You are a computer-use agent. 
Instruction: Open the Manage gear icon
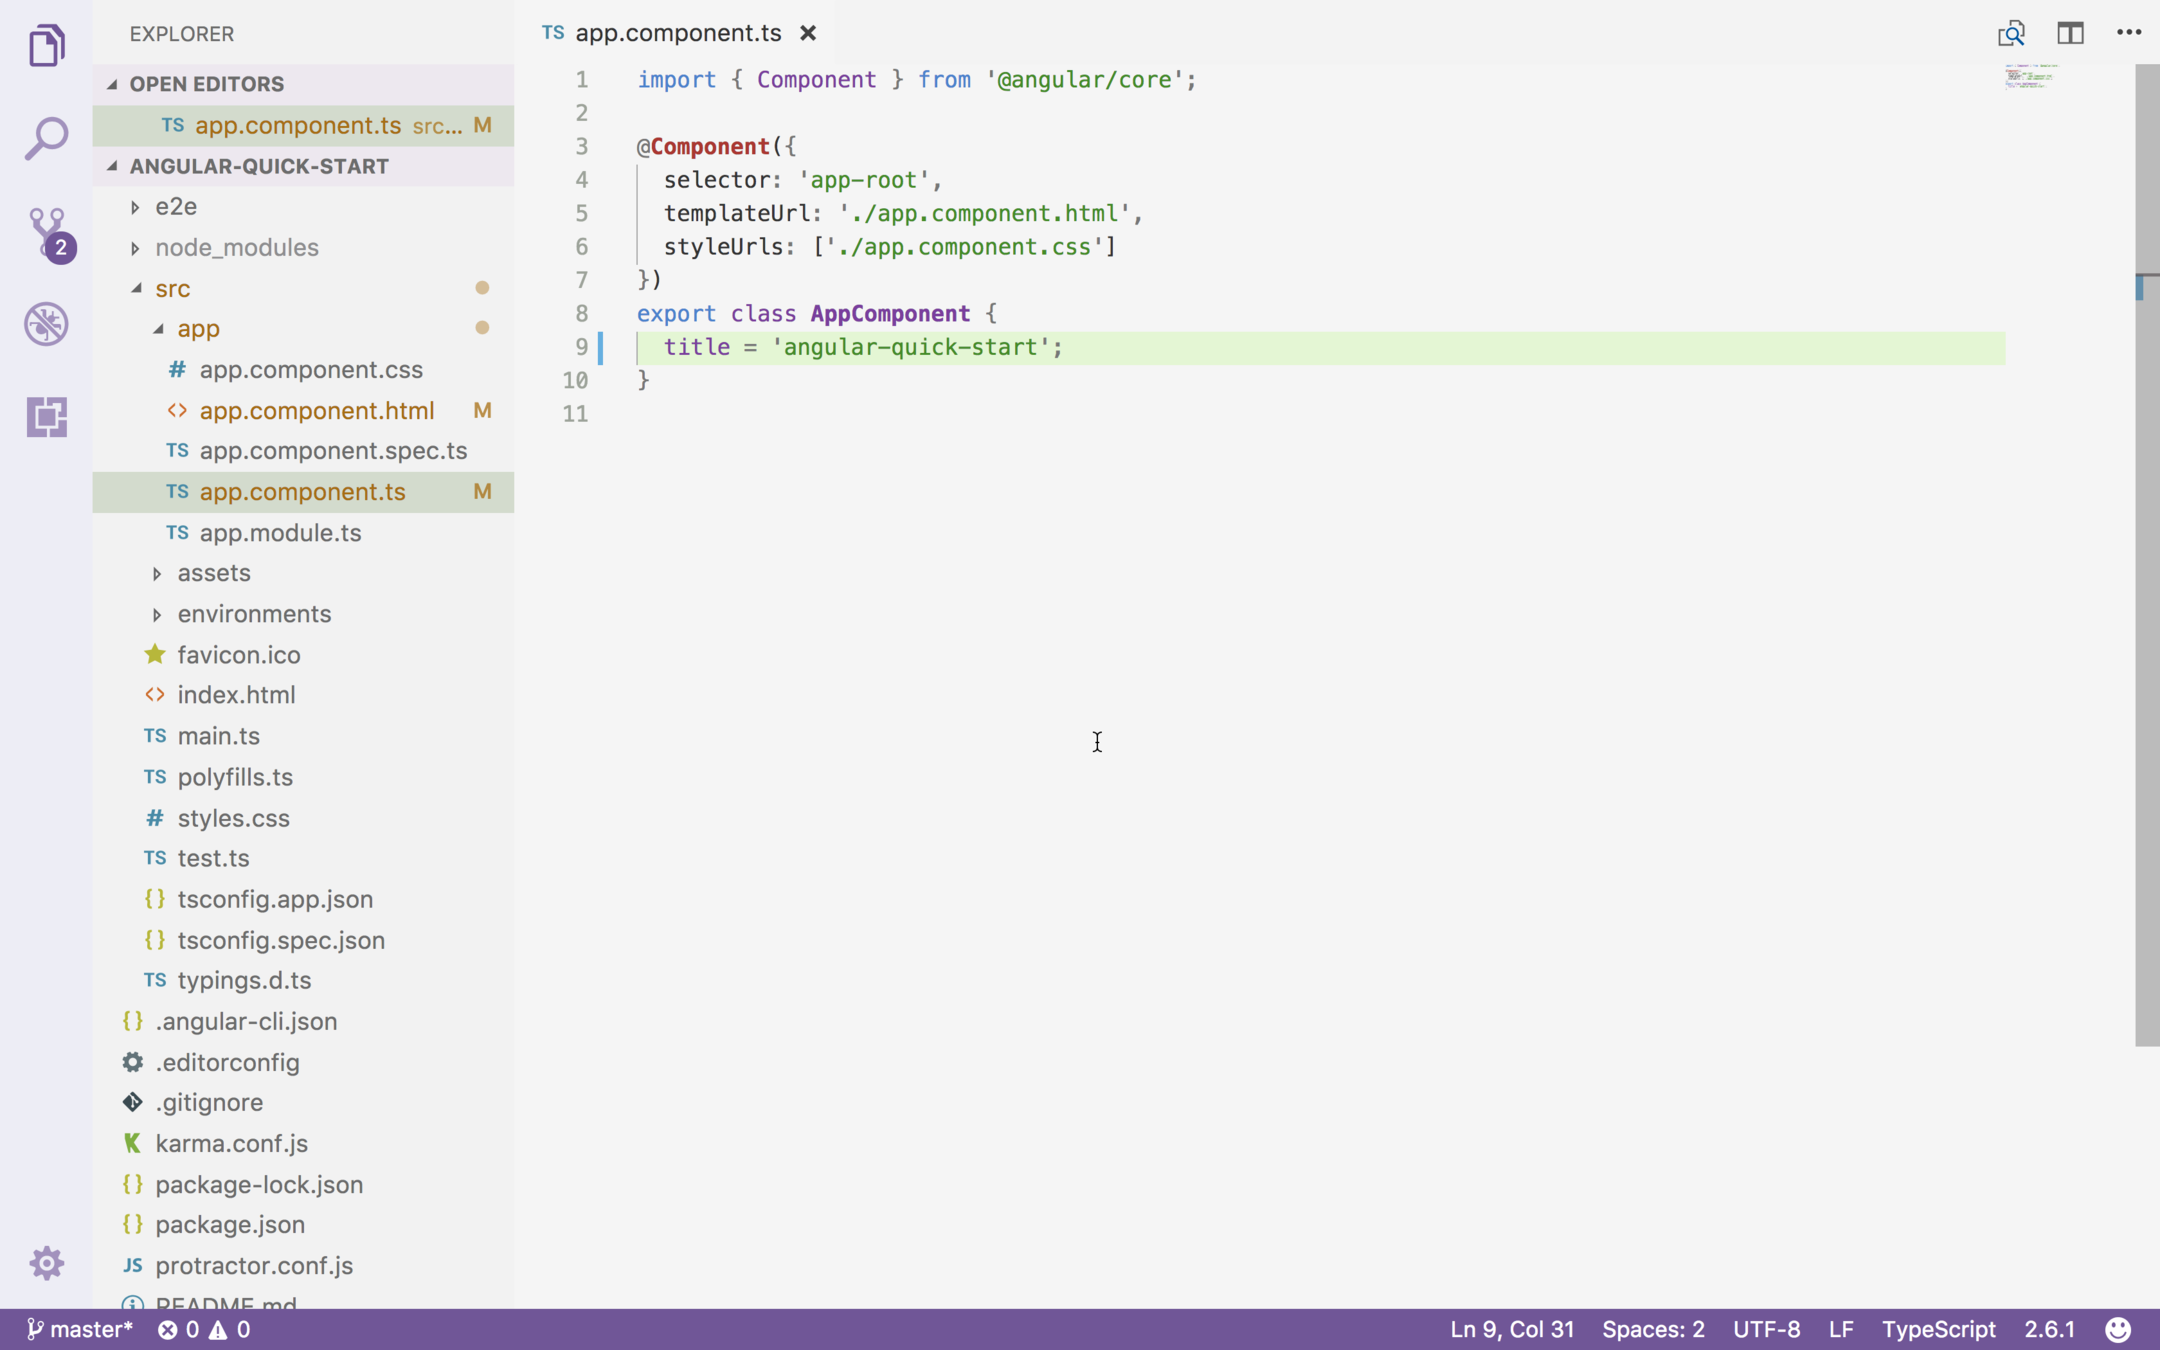46,1263
